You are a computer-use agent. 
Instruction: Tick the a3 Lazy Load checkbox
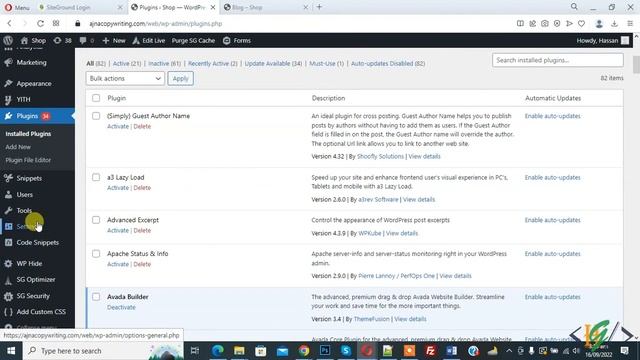pyautogui.click(x=96, y=177)
